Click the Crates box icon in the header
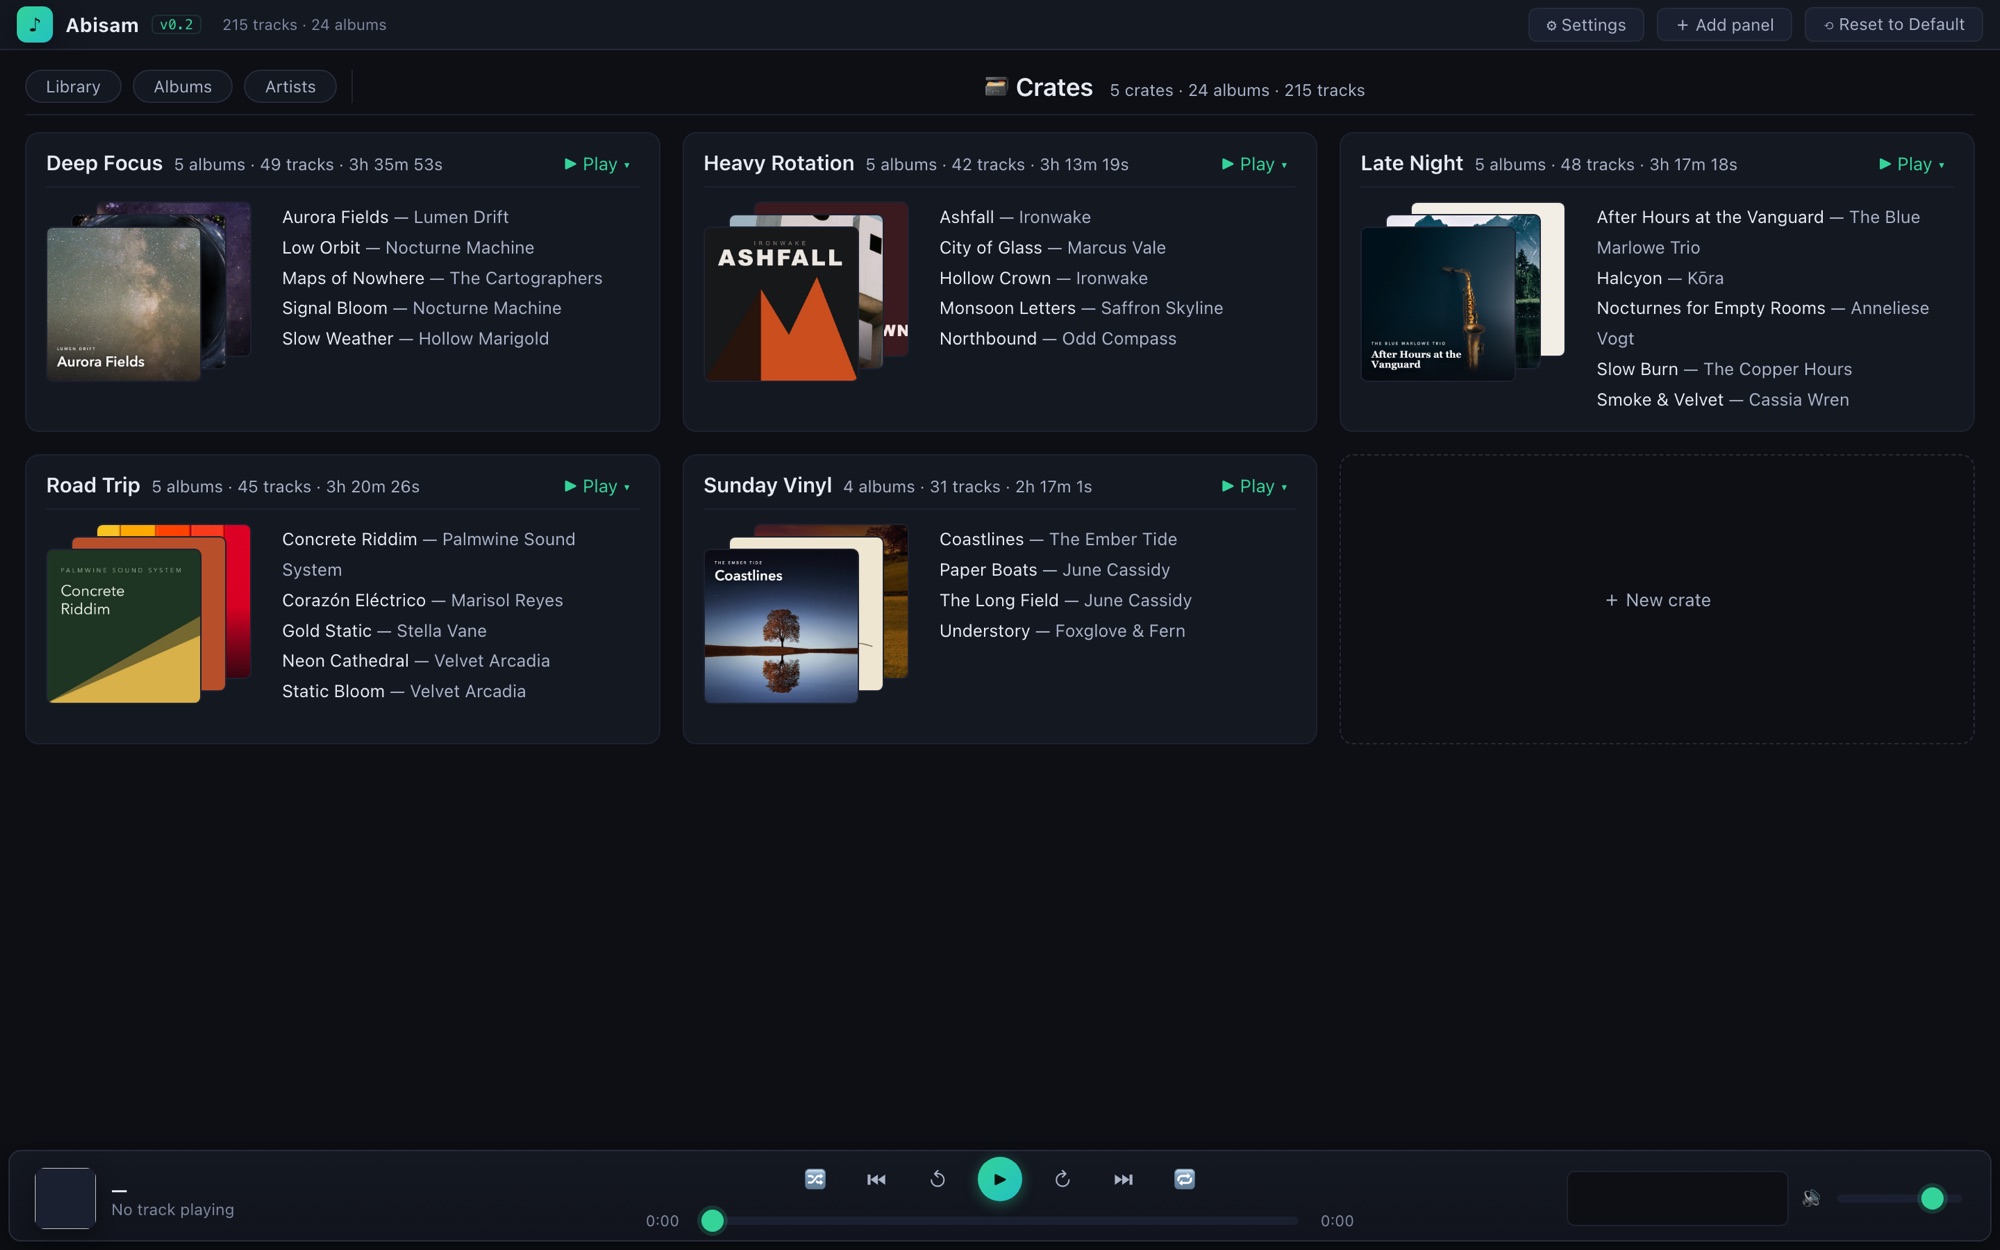 coord(995,87)
